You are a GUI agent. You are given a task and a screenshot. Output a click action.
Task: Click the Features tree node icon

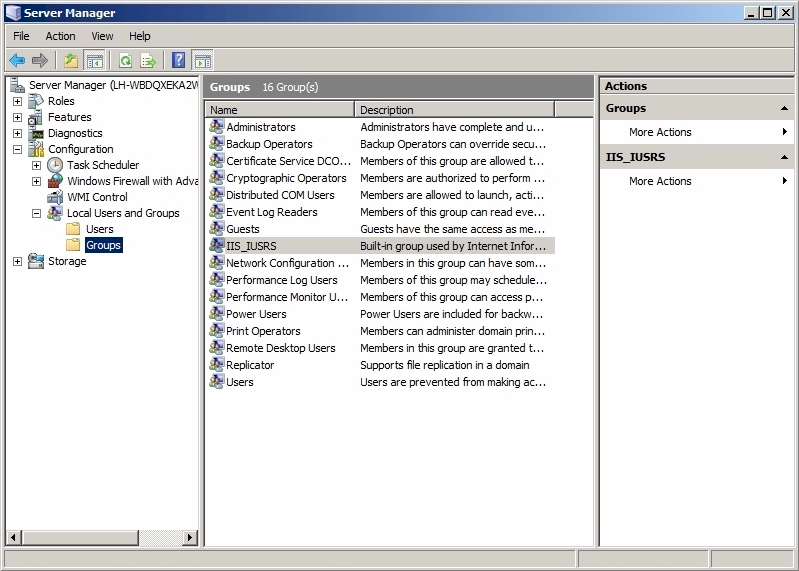tap(36, 117)
